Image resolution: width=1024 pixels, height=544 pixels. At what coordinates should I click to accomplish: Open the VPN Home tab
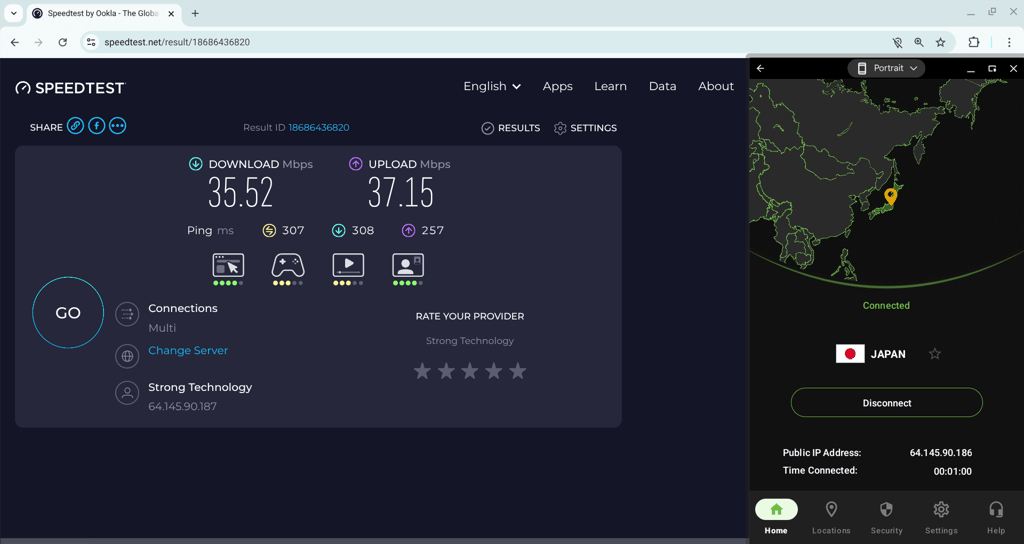(x=776, y=517)
